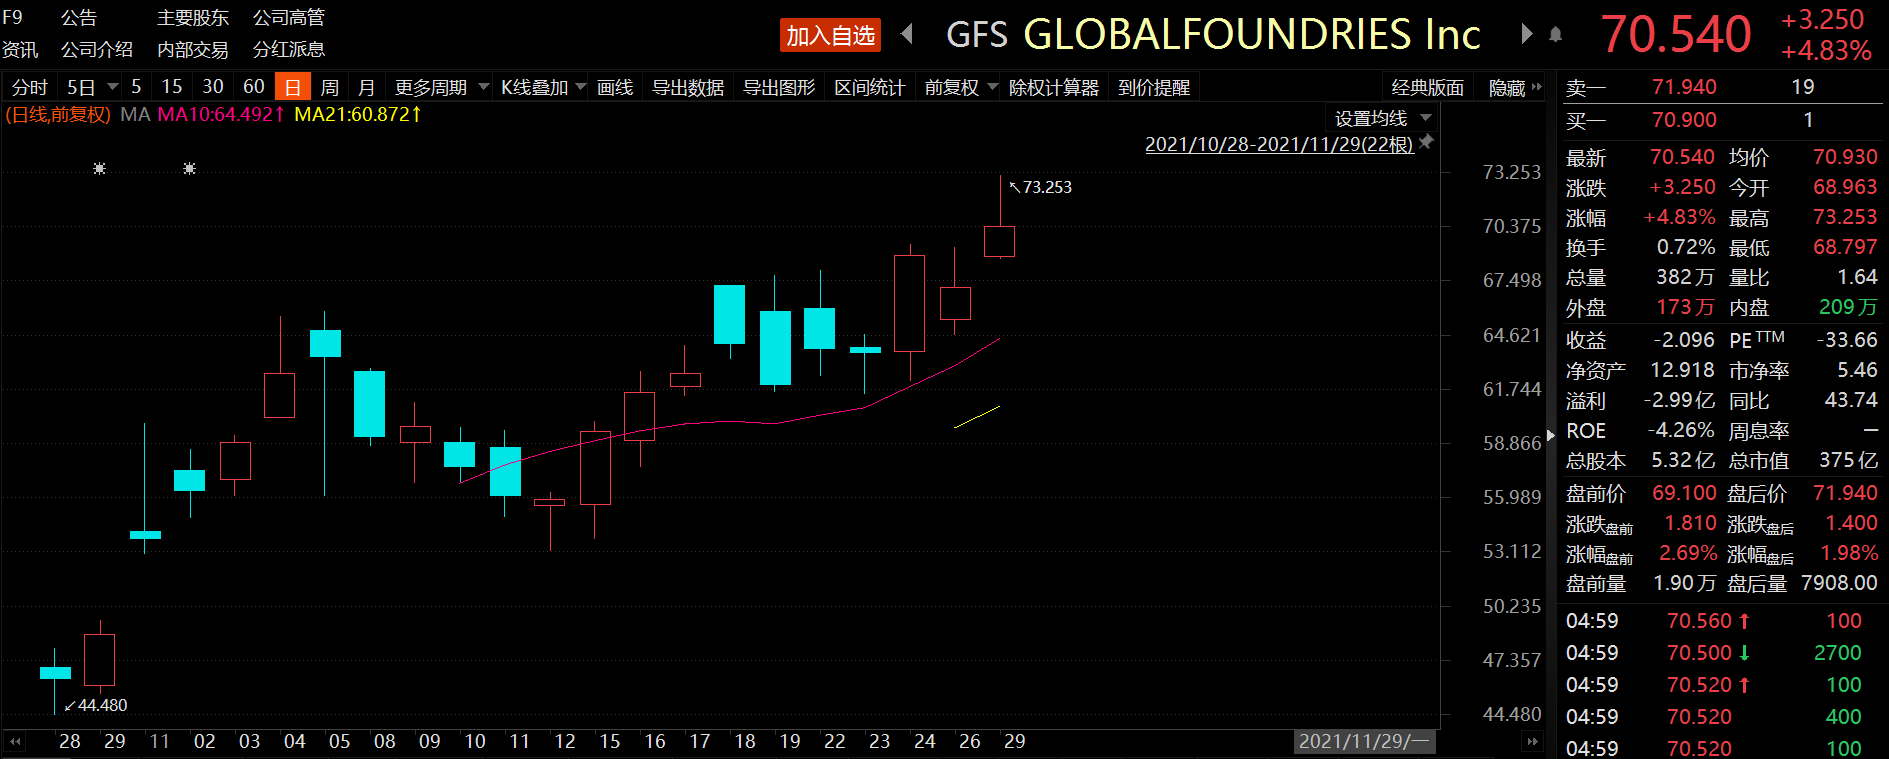
Task: Open the 前复权 adjustment dropdown
Action: pos(993,87)
